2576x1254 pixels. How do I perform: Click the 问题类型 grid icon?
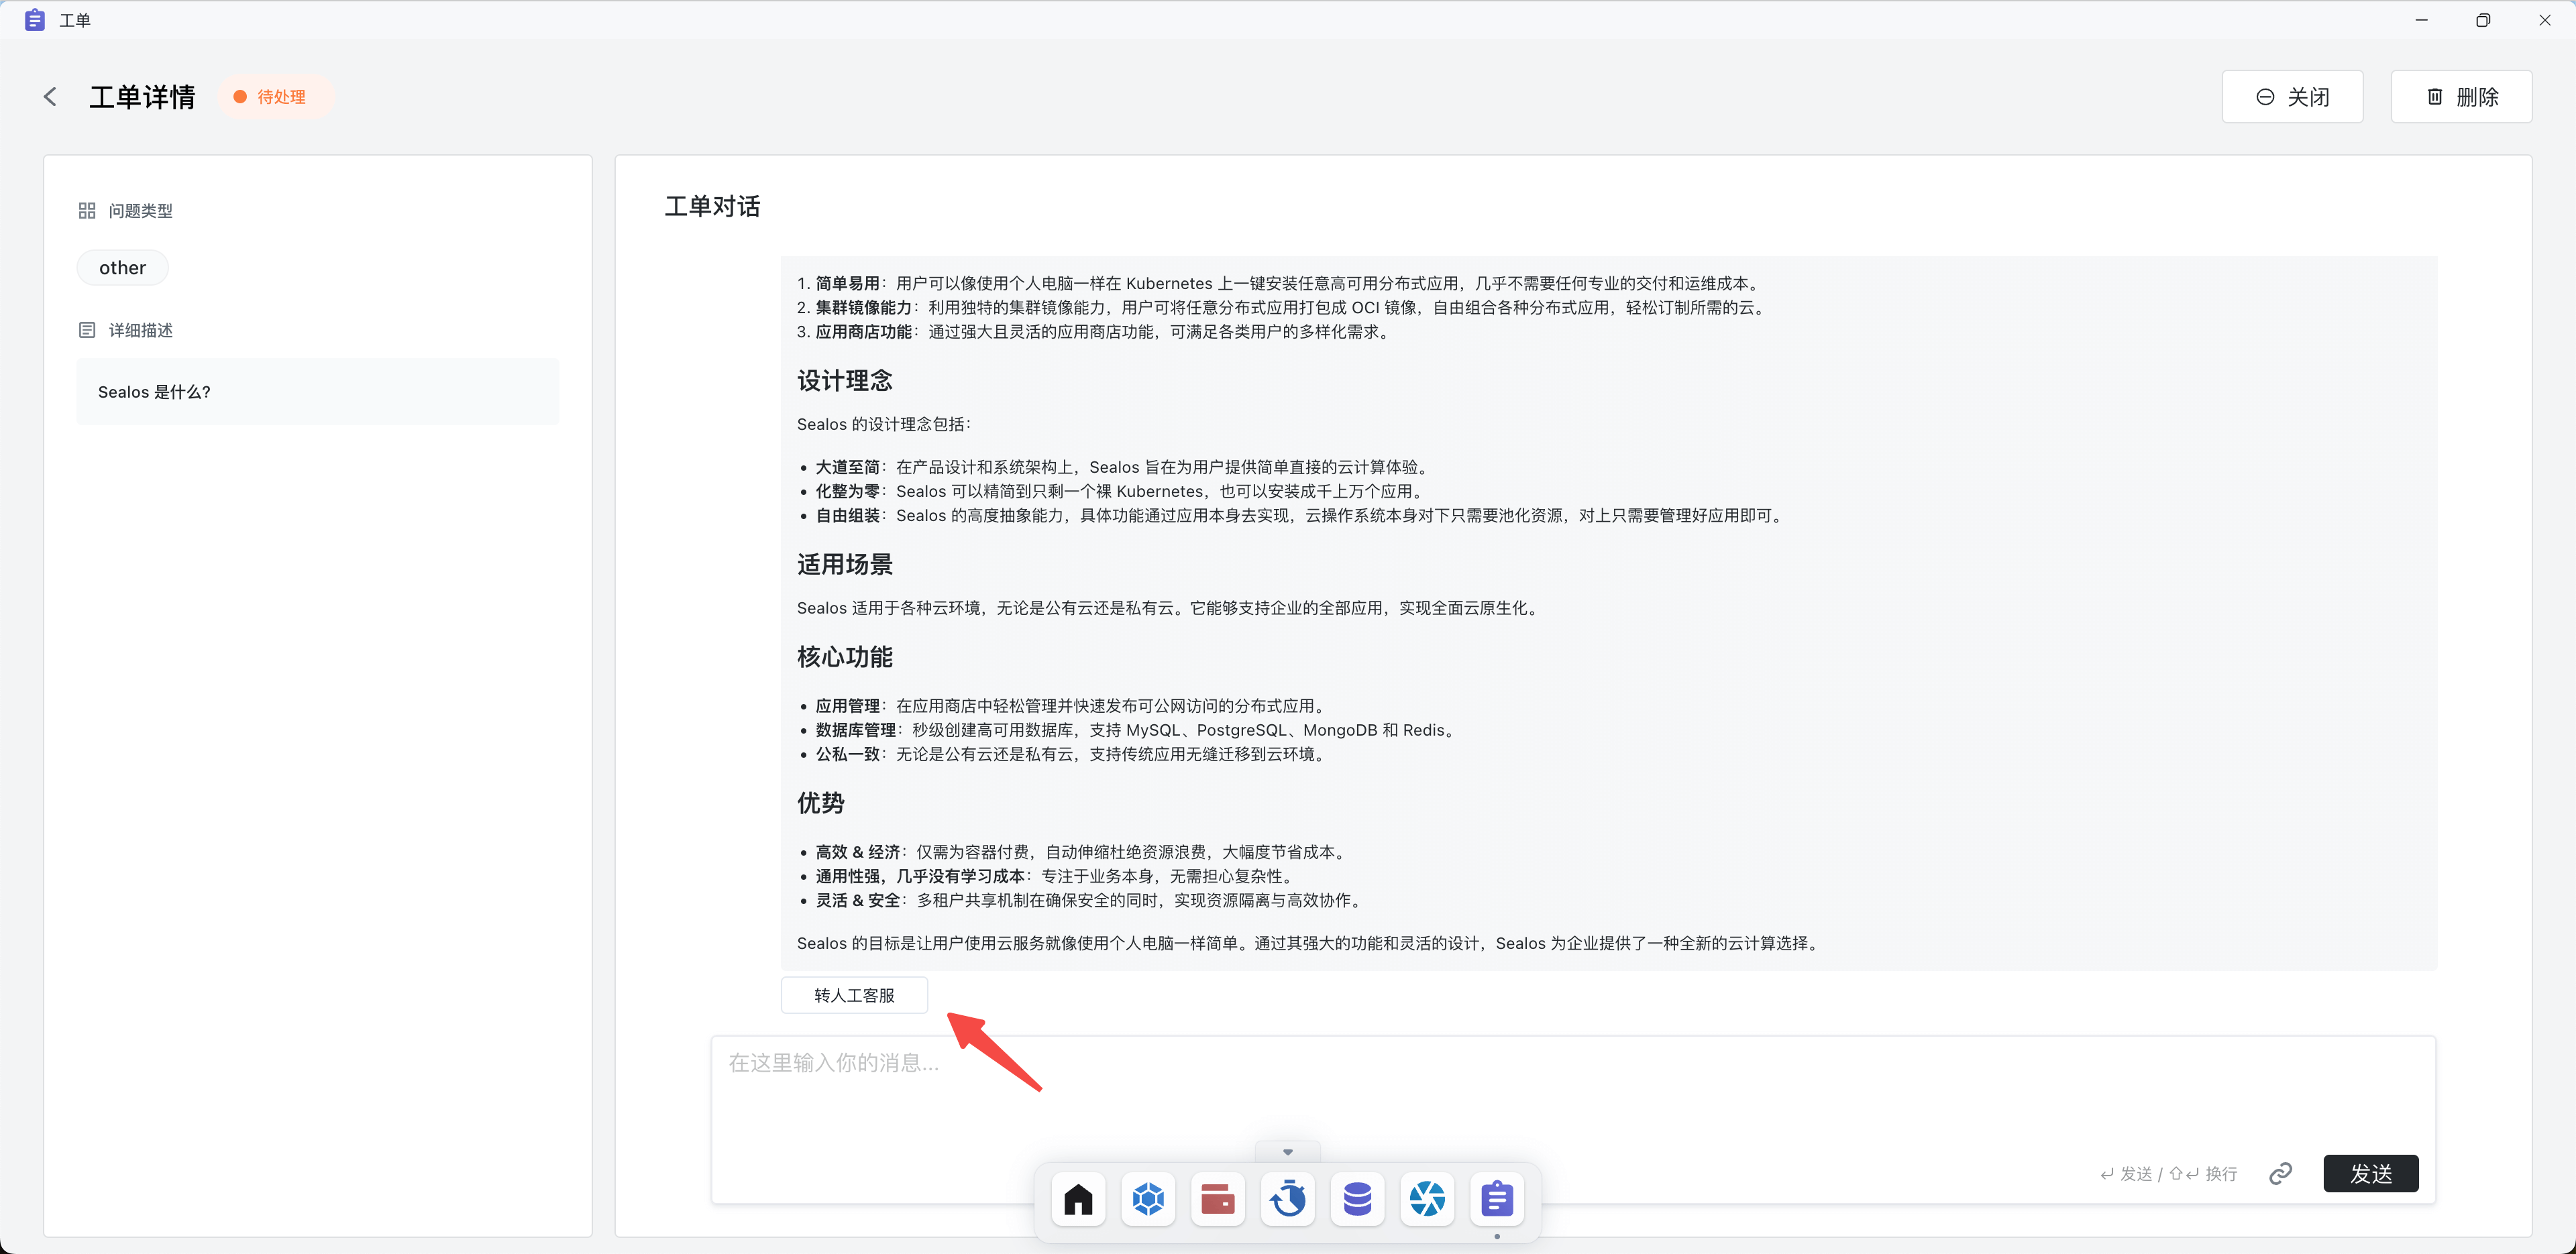coord(87,211)
